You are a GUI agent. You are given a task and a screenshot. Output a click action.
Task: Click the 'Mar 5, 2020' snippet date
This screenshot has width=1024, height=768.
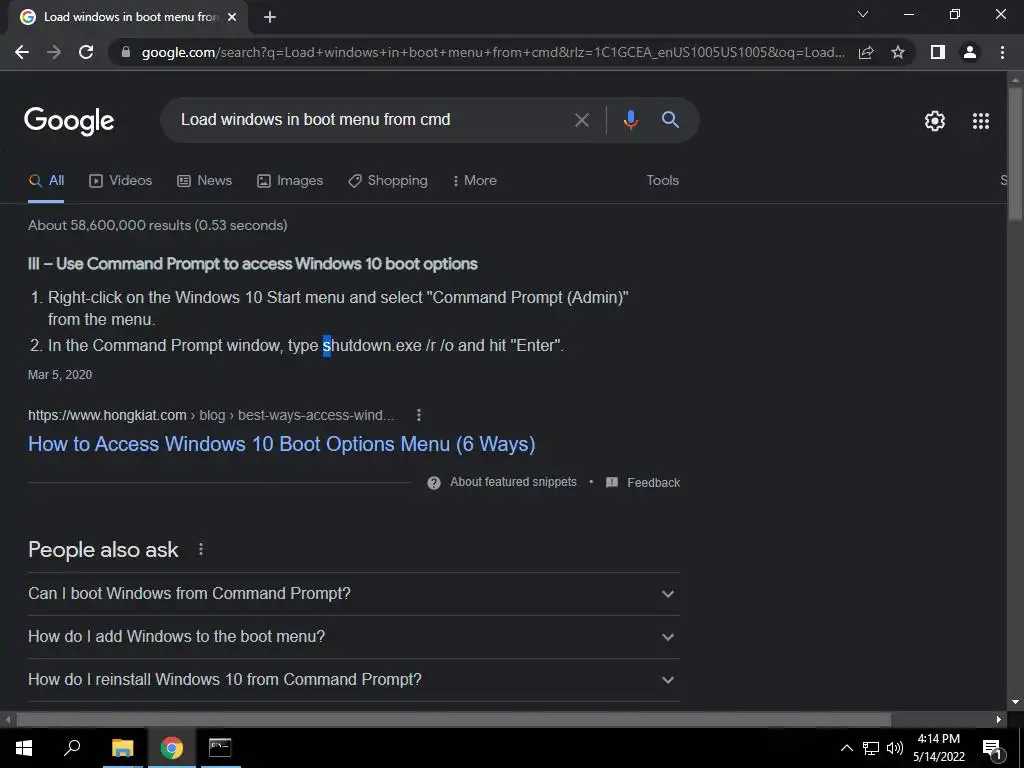click(60, 375)
